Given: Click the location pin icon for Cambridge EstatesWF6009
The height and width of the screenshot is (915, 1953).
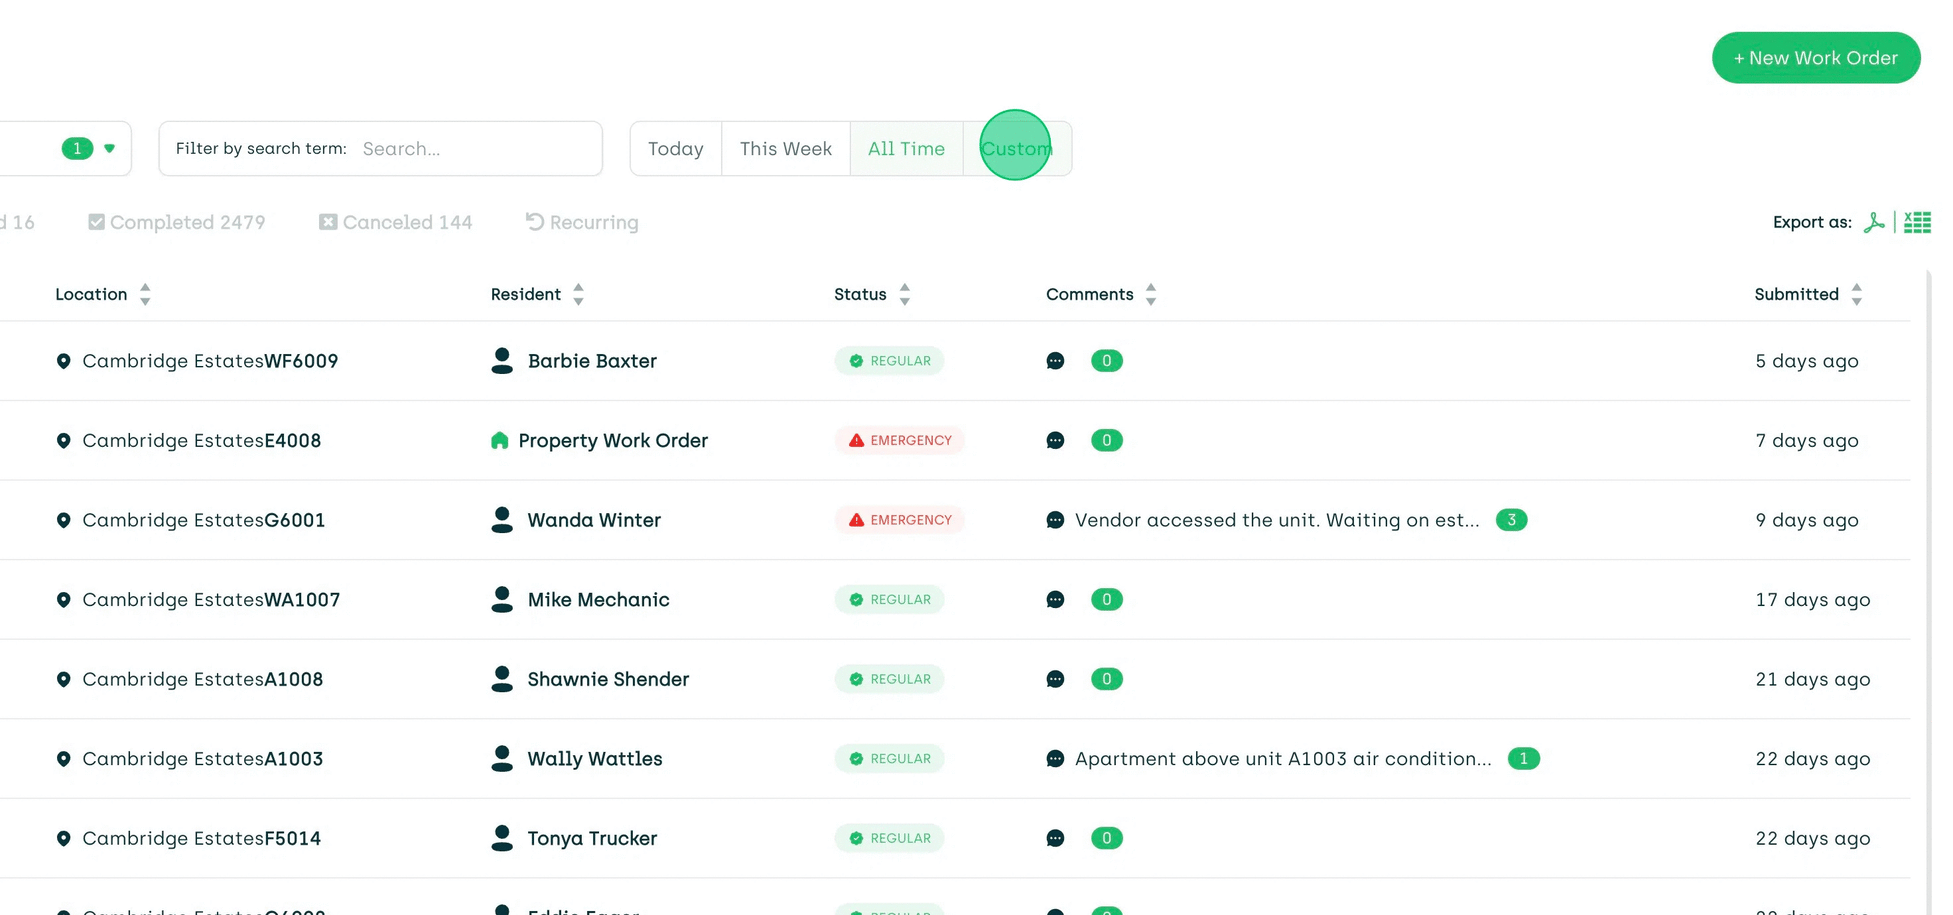Looking at the screenshot, I should point(64,361).
